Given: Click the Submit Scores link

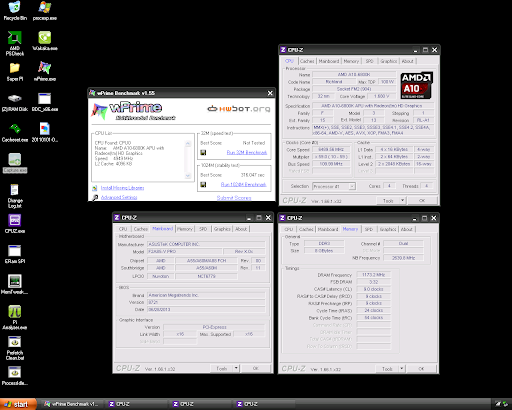Looking at the screenshot, I should pyautogui.click(x=234, y=198).
